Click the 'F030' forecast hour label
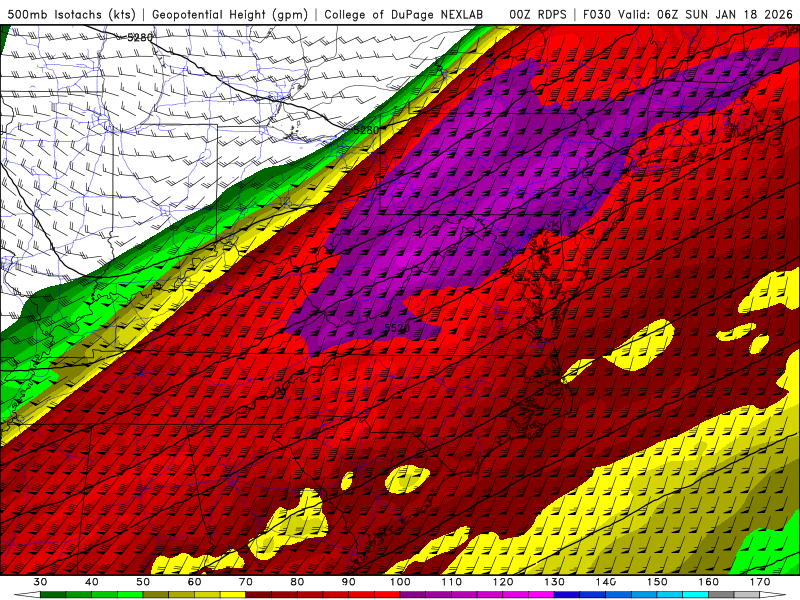800x600 pixels. tap(596, 14)
